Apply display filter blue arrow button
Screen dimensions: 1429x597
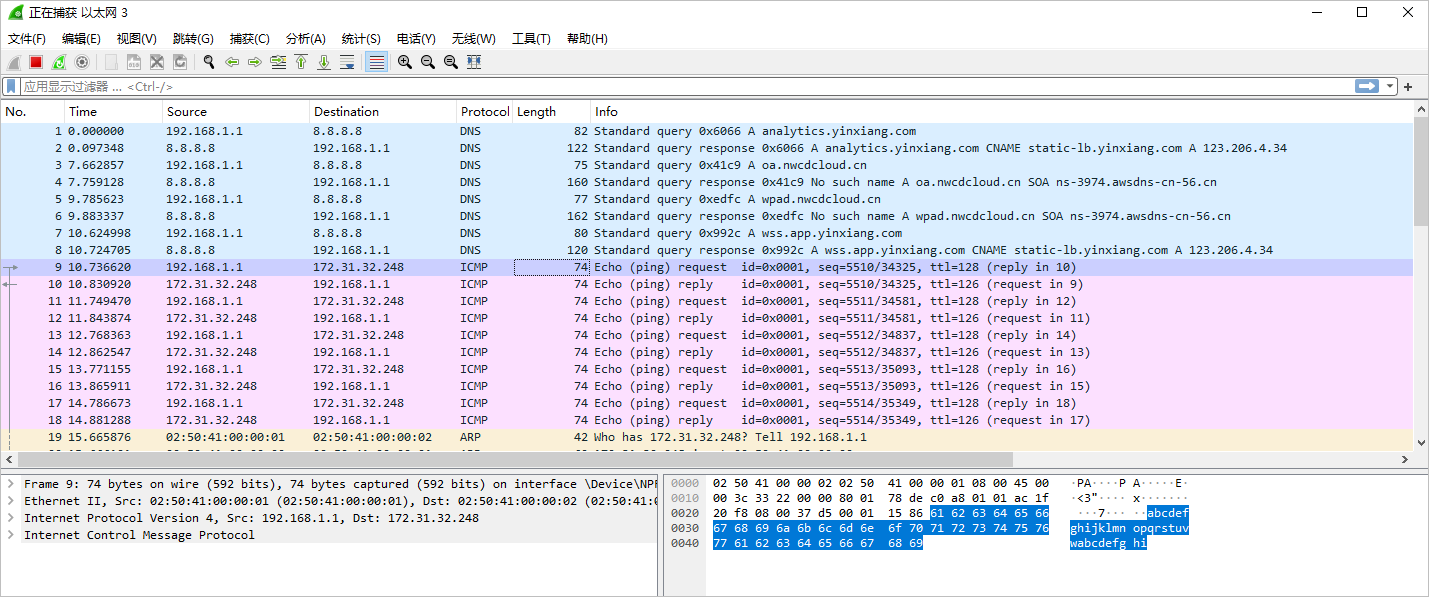[x=1367, y=87]
